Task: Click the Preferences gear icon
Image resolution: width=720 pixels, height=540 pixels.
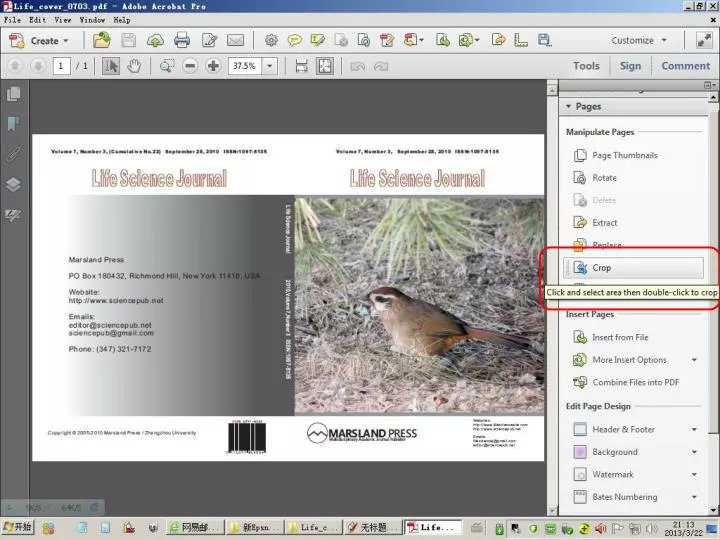Action: [x=271, y=40]
